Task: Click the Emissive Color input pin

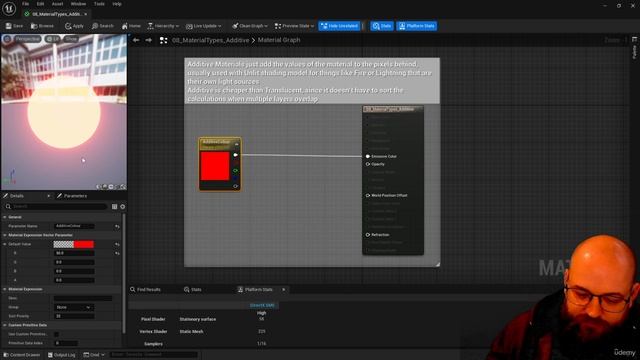Action: click(x=368, y=156)
